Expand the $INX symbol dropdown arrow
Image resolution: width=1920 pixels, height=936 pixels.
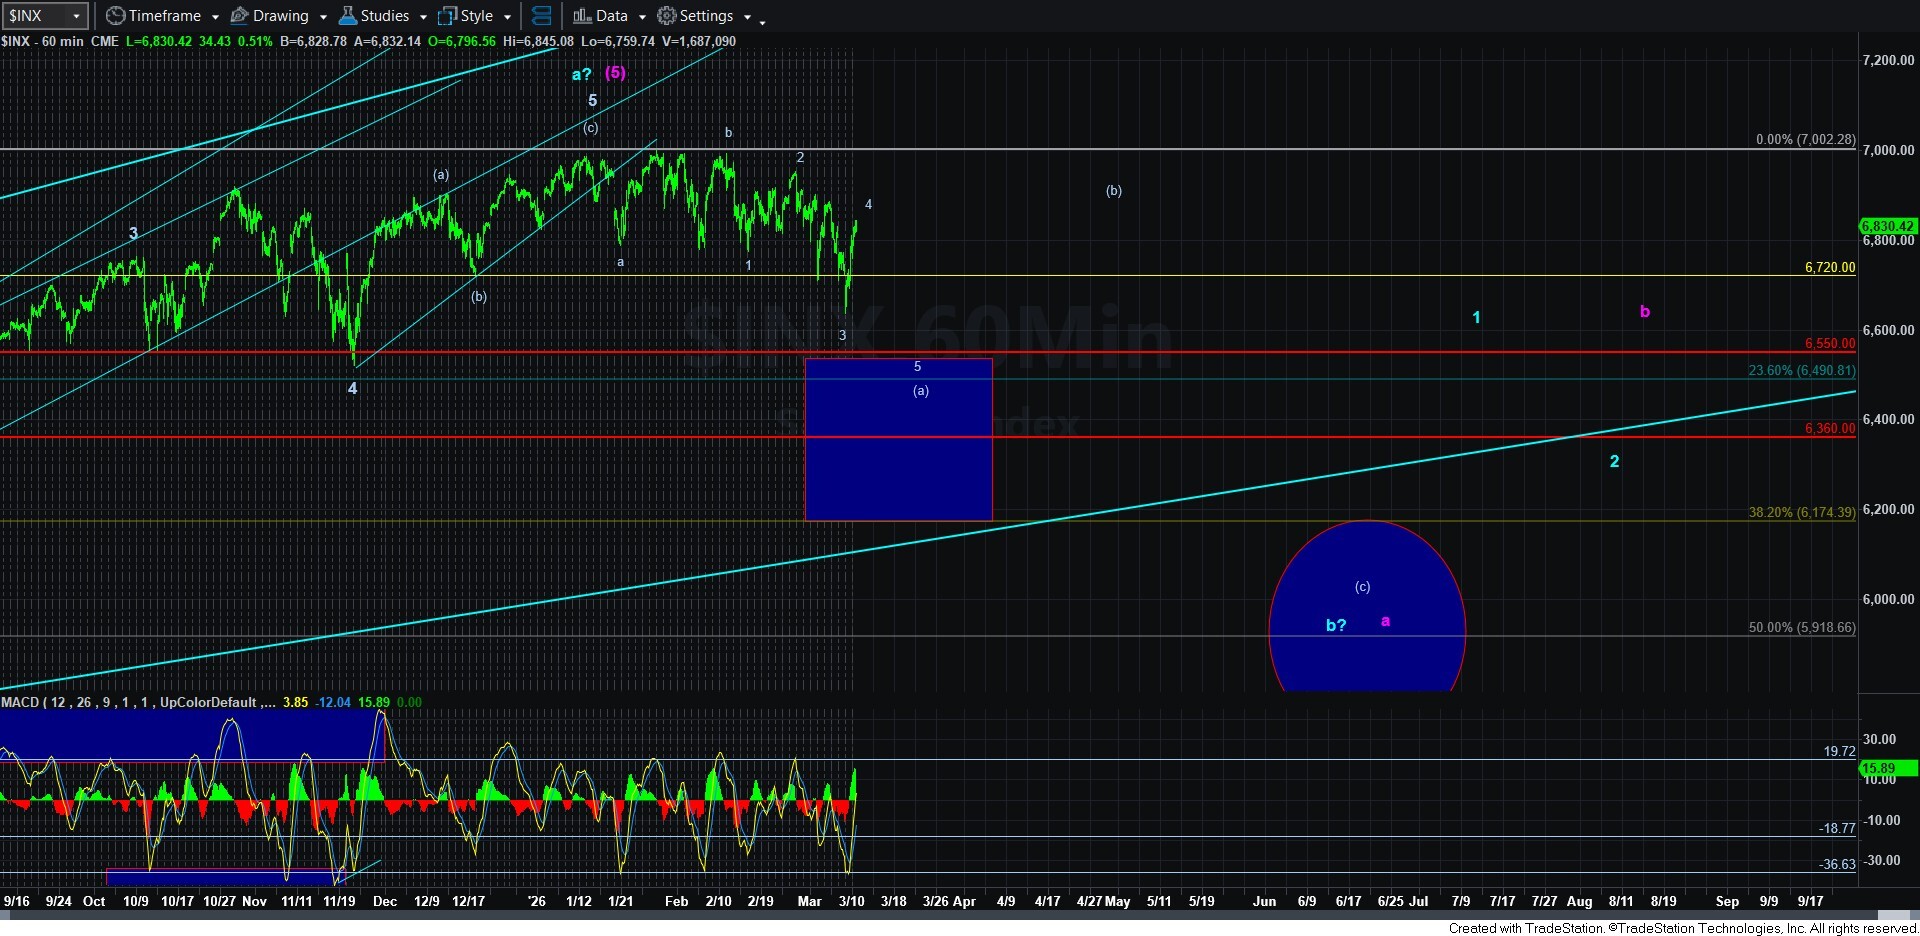[76, 16]
